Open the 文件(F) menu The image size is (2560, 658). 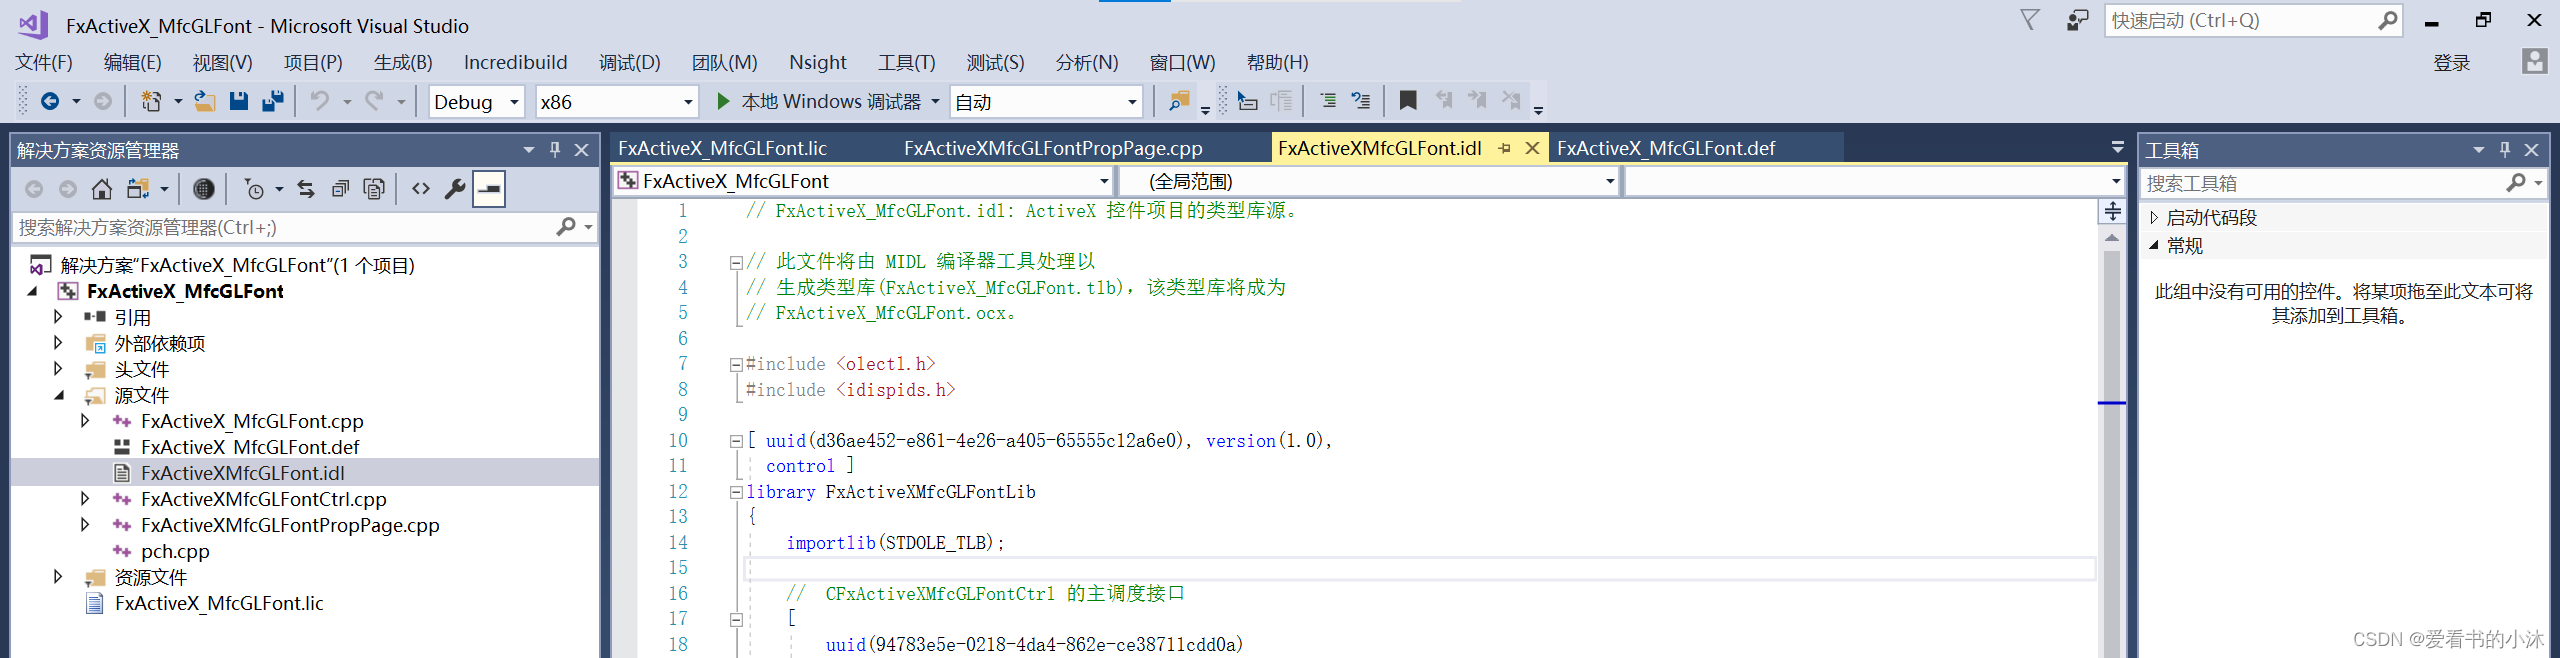click(x=44, y=62)
